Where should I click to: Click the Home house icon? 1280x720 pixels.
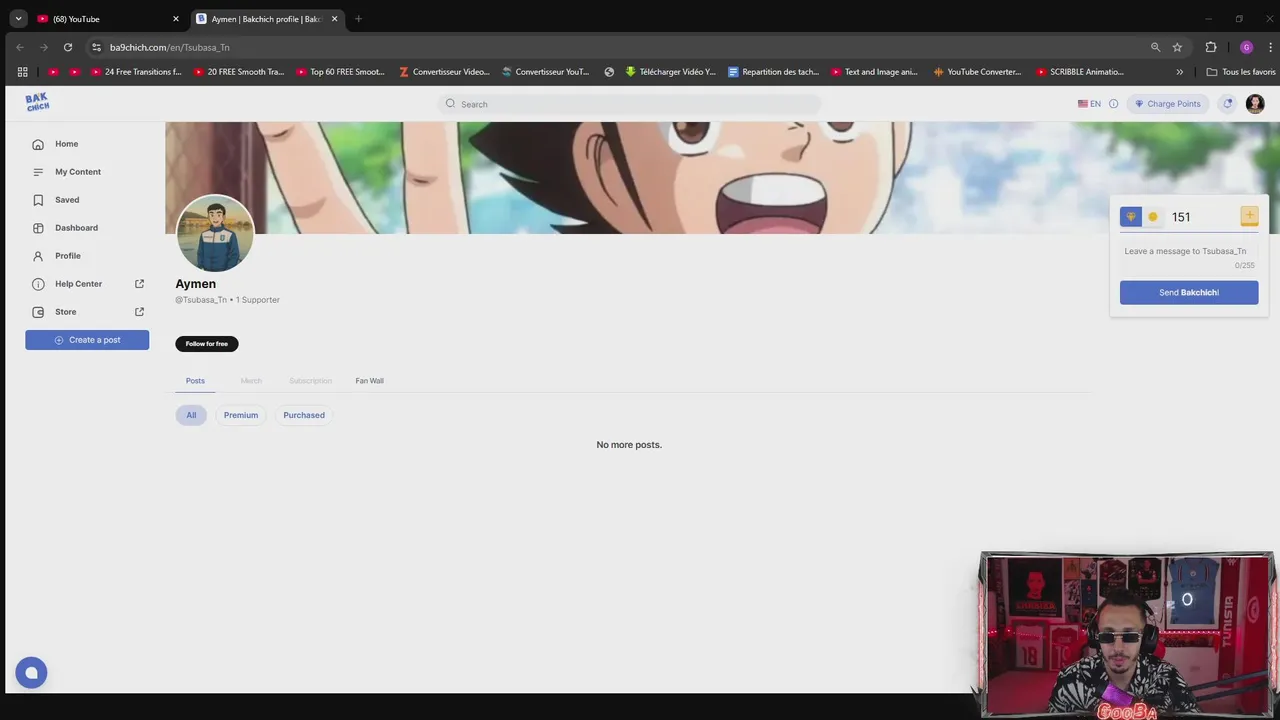click(x=38, y=144)
